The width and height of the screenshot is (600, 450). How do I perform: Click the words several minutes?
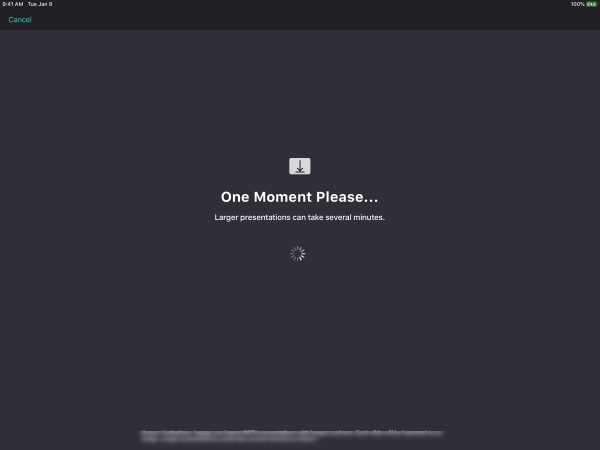click(355, 217)
